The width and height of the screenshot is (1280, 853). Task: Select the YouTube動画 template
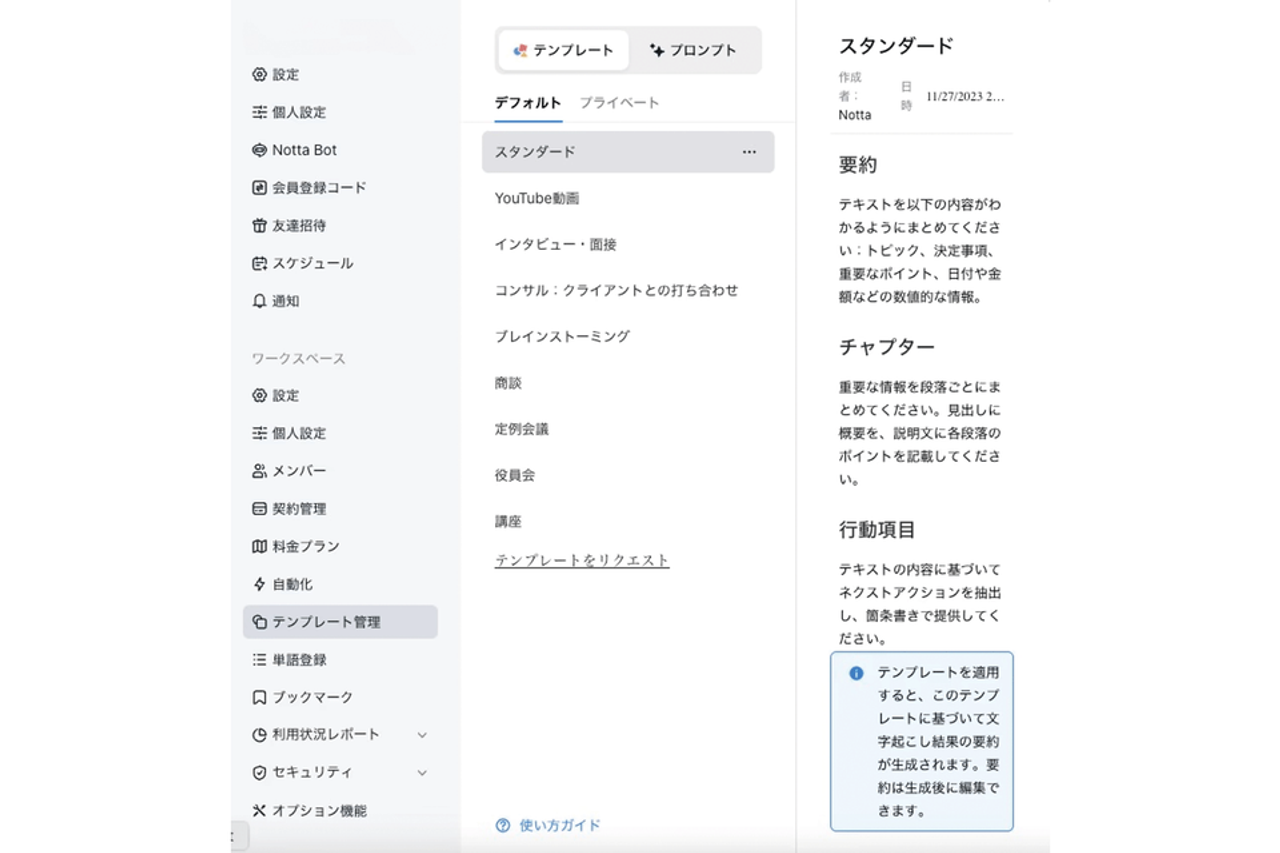[537, 199]
